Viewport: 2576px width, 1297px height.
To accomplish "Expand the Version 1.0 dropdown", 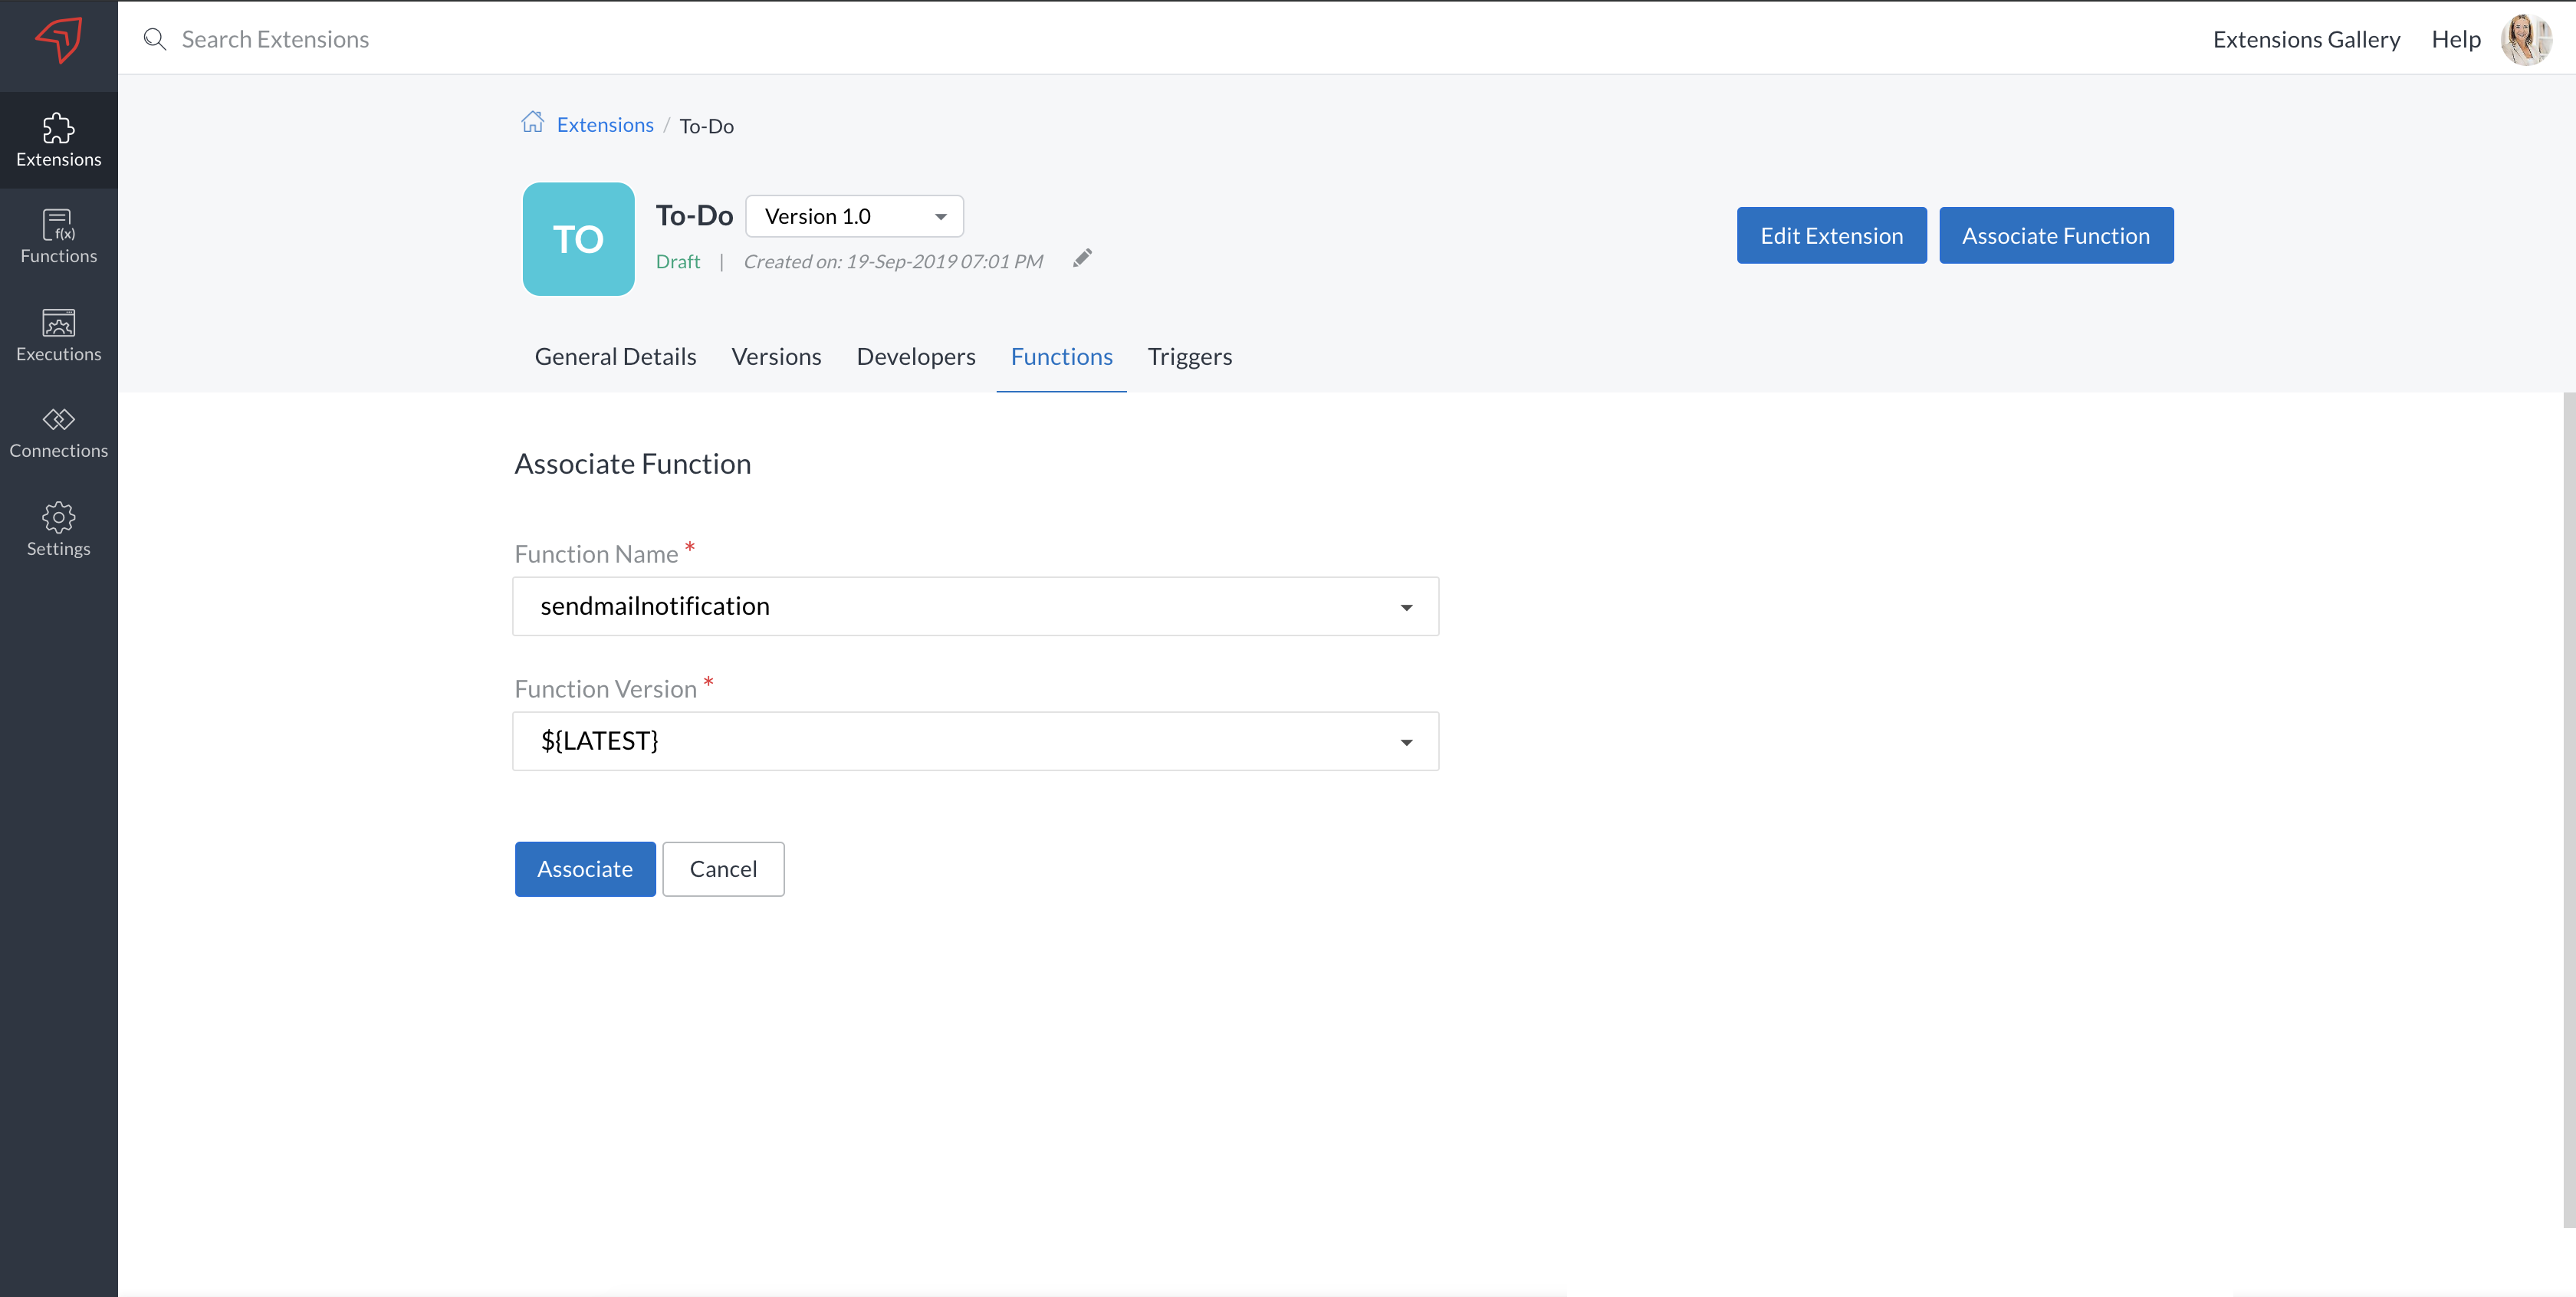I will tap(854, 216).
